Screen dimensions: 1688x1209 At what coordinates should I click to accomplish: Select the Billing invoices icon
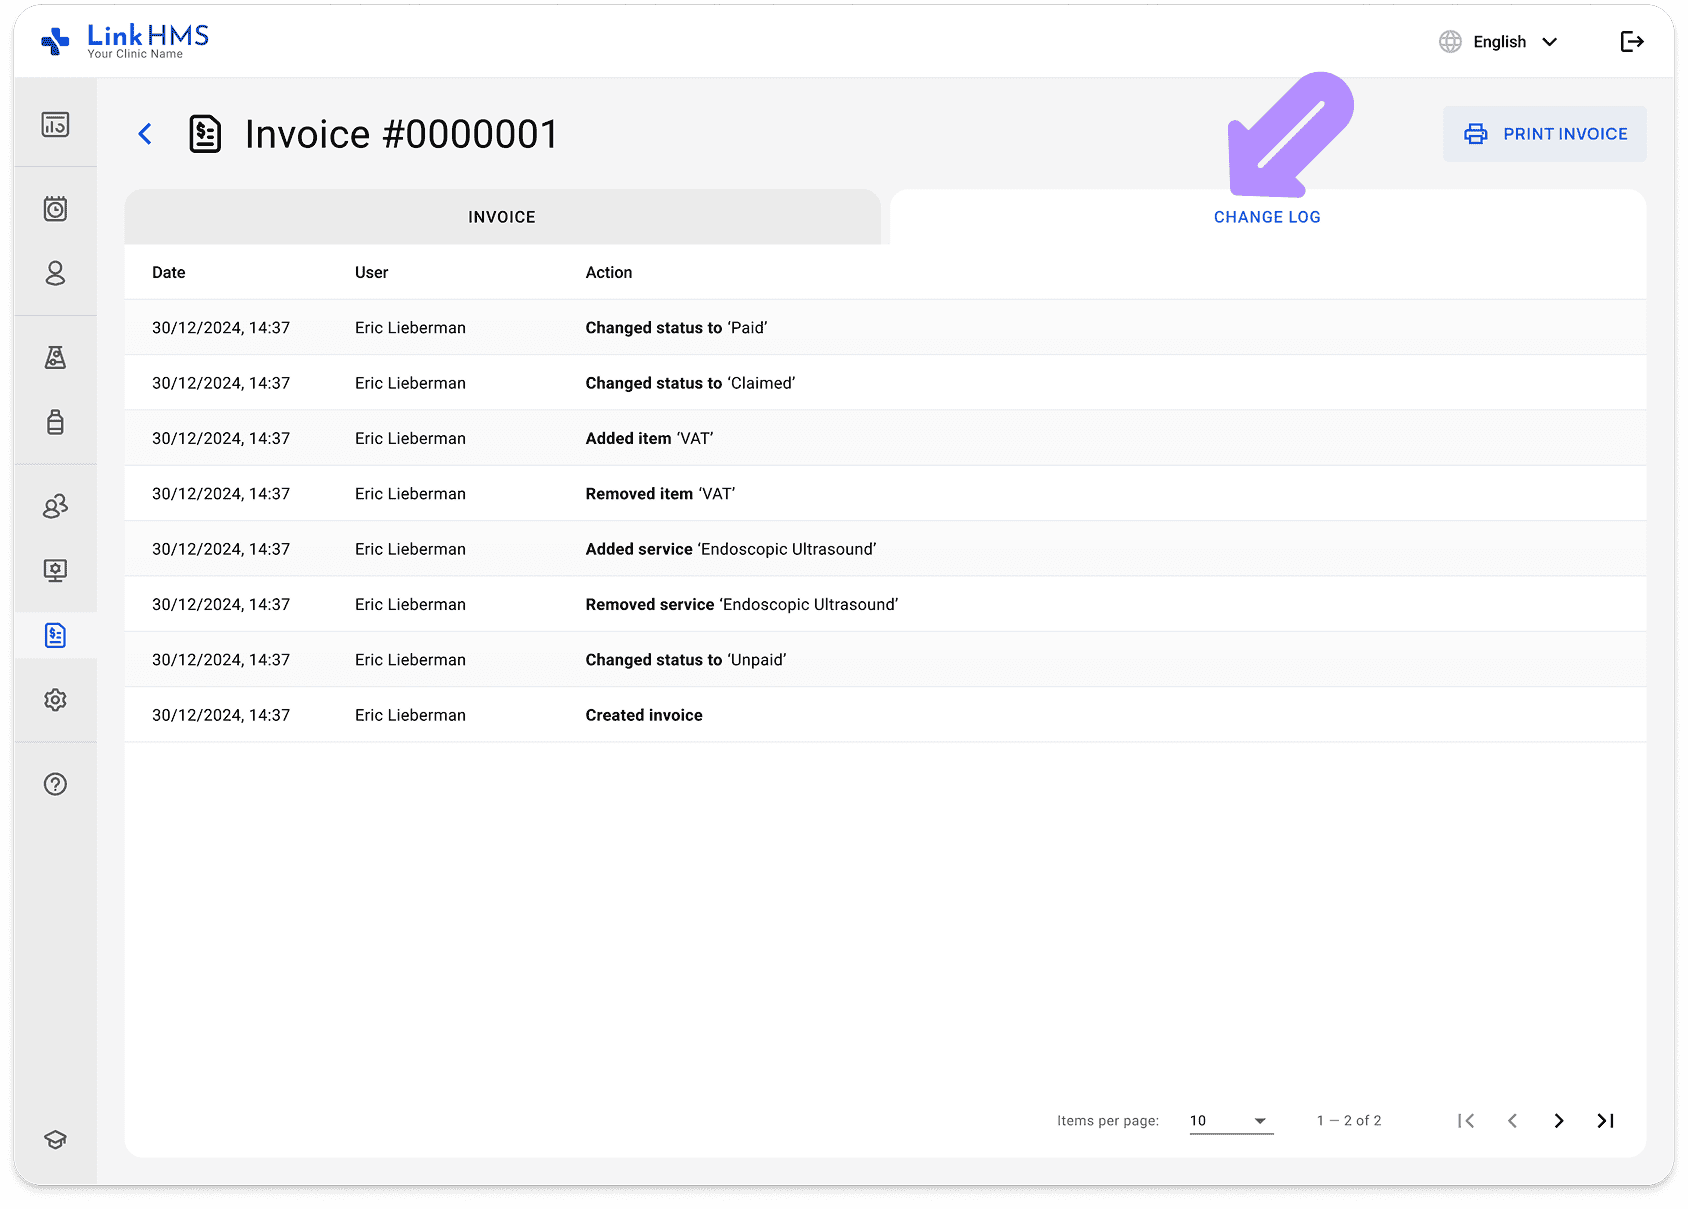coord(55,635)
